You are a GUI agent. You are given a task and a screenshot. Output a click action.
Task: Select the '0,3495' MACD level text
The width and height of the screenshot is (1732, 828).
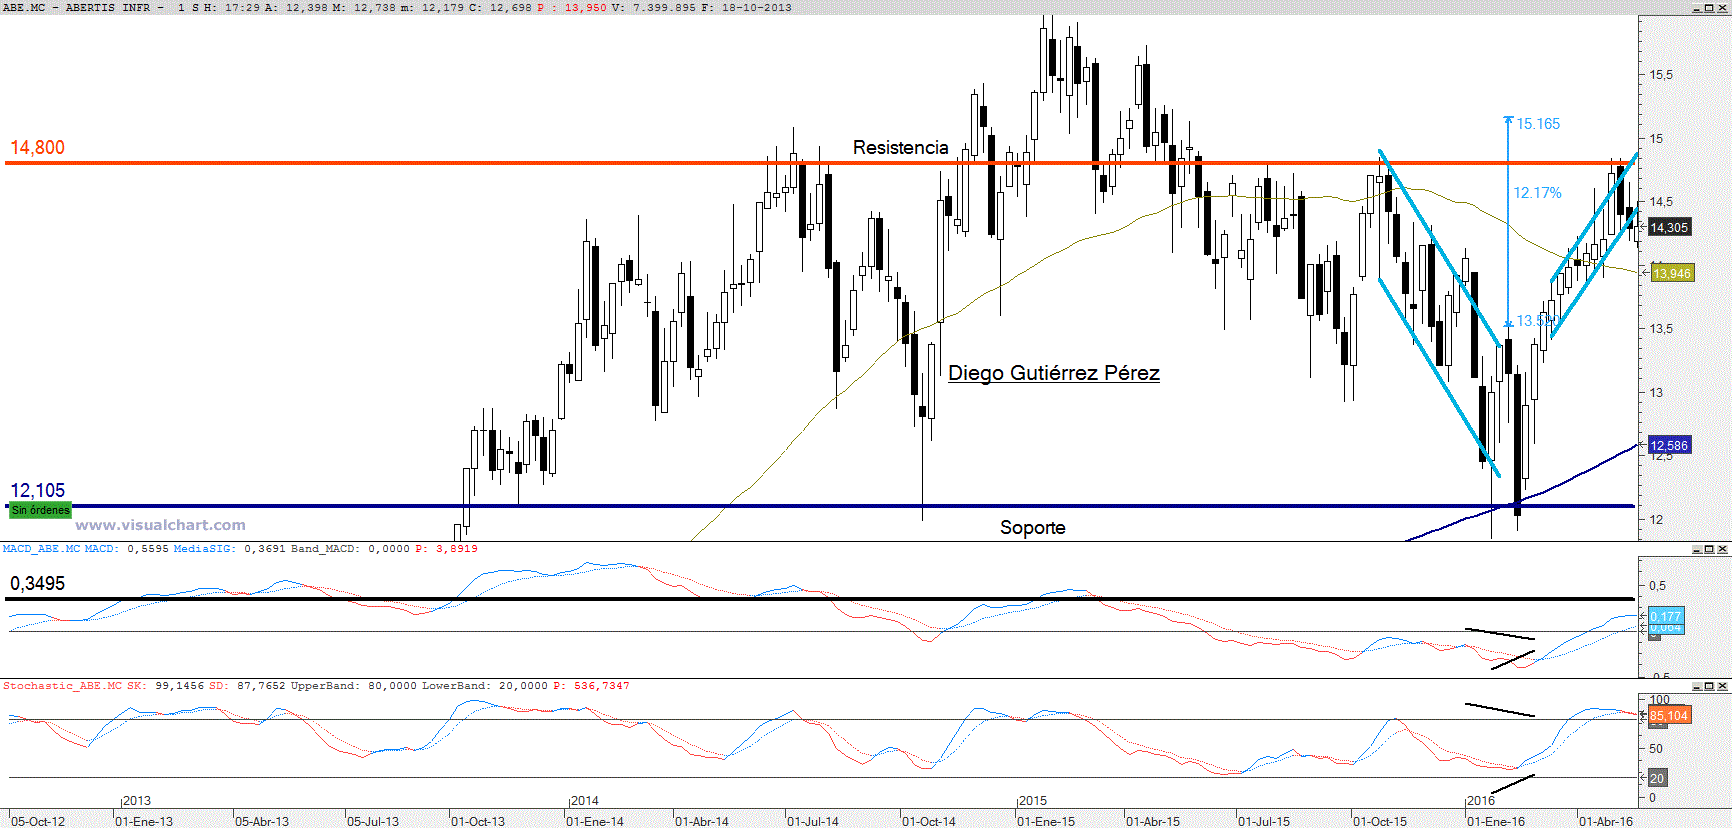(x=37, y=583)
